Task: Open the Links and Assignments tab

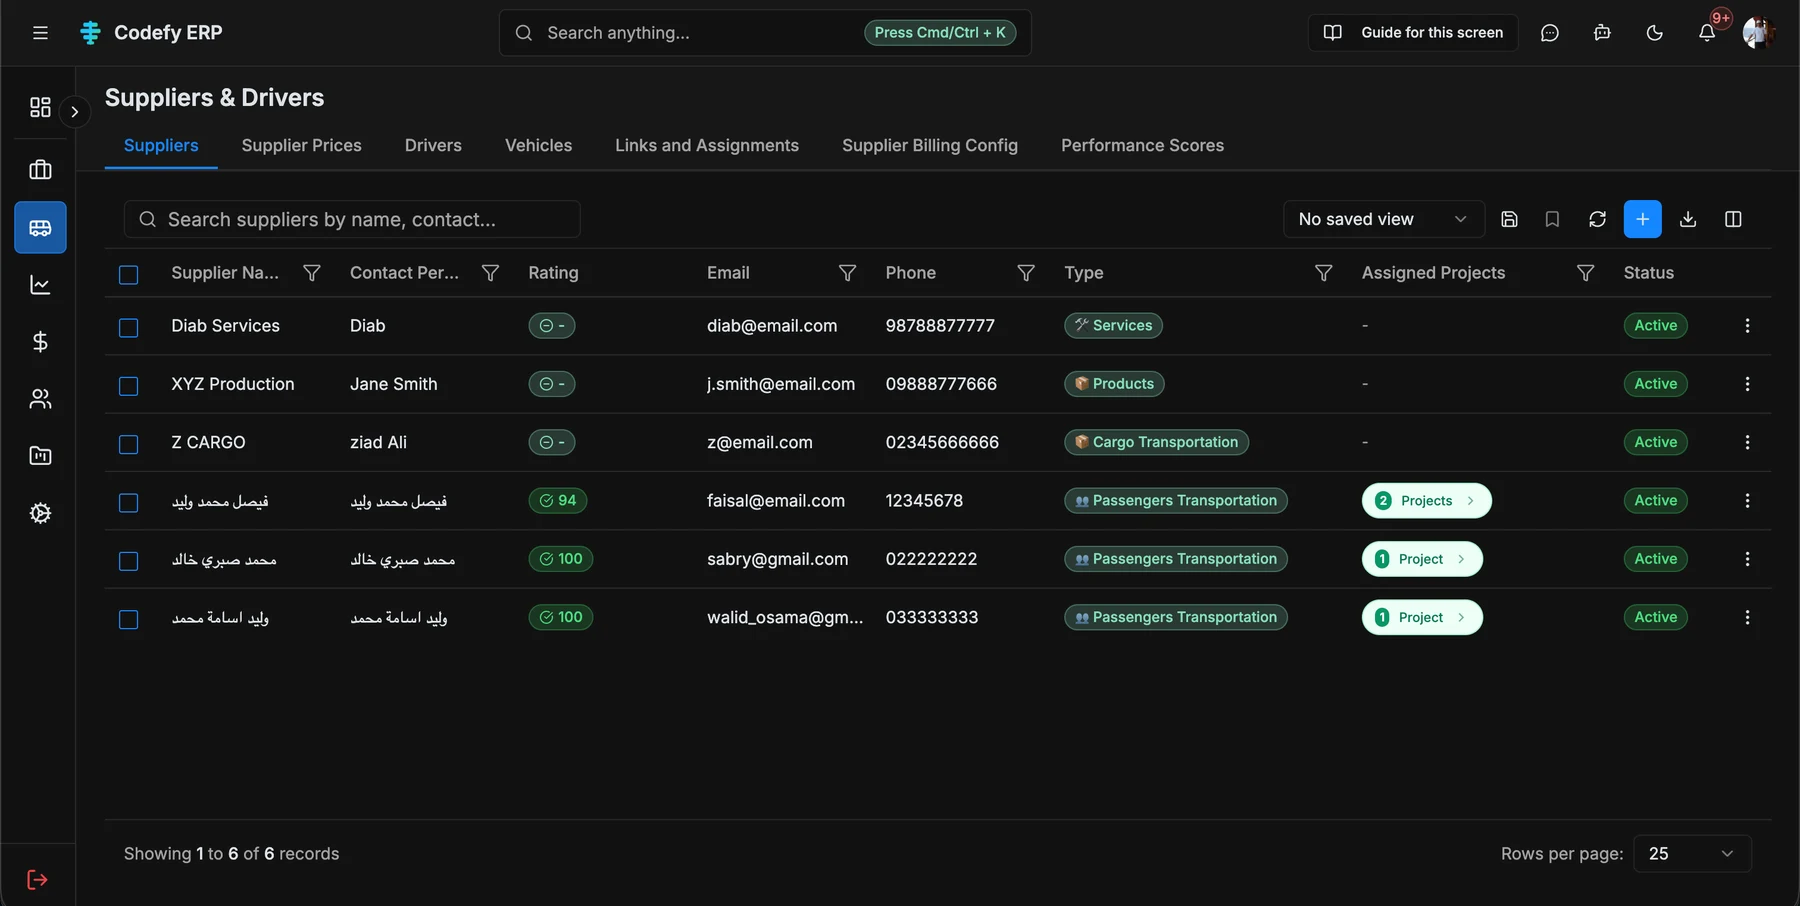Action: click(x=707, y=145)
